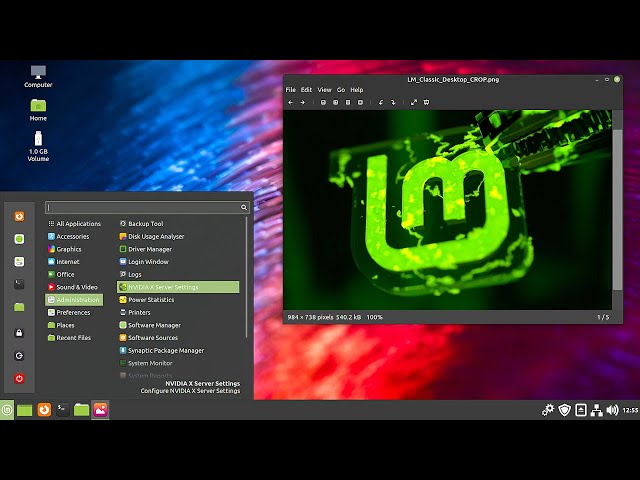Select Administration category
The image size is (640, 480).
pyautogui.click(x=74, y=300)
